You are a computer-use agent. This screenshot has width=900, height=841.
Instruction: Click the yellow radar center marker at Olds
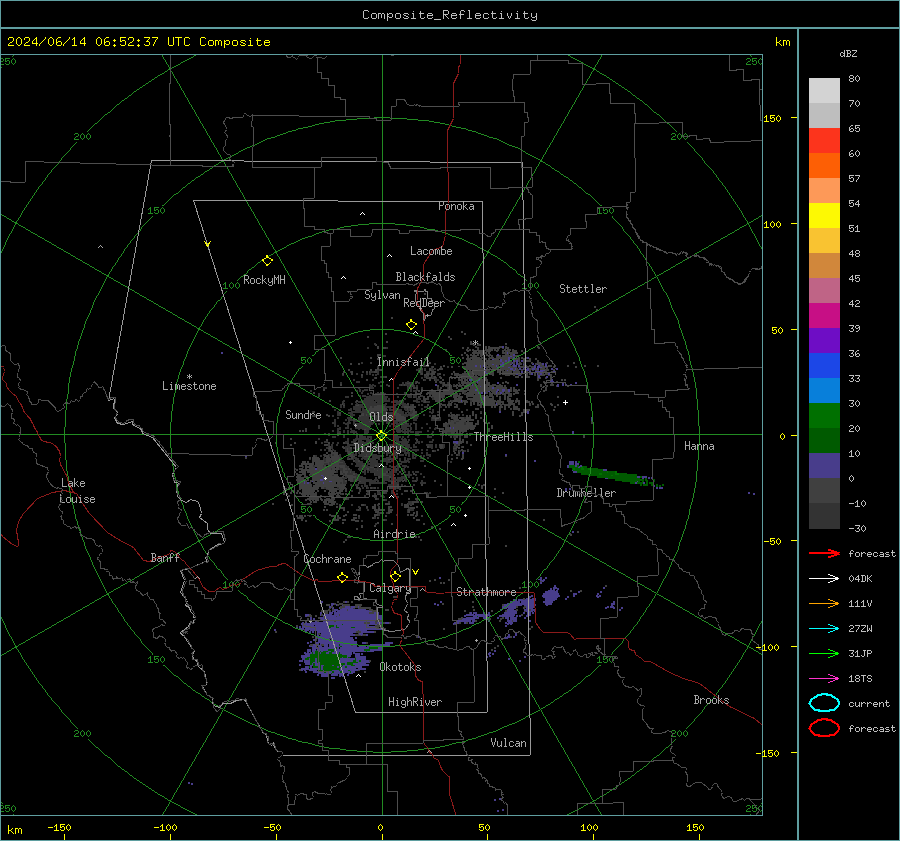(x=381, y=436)
